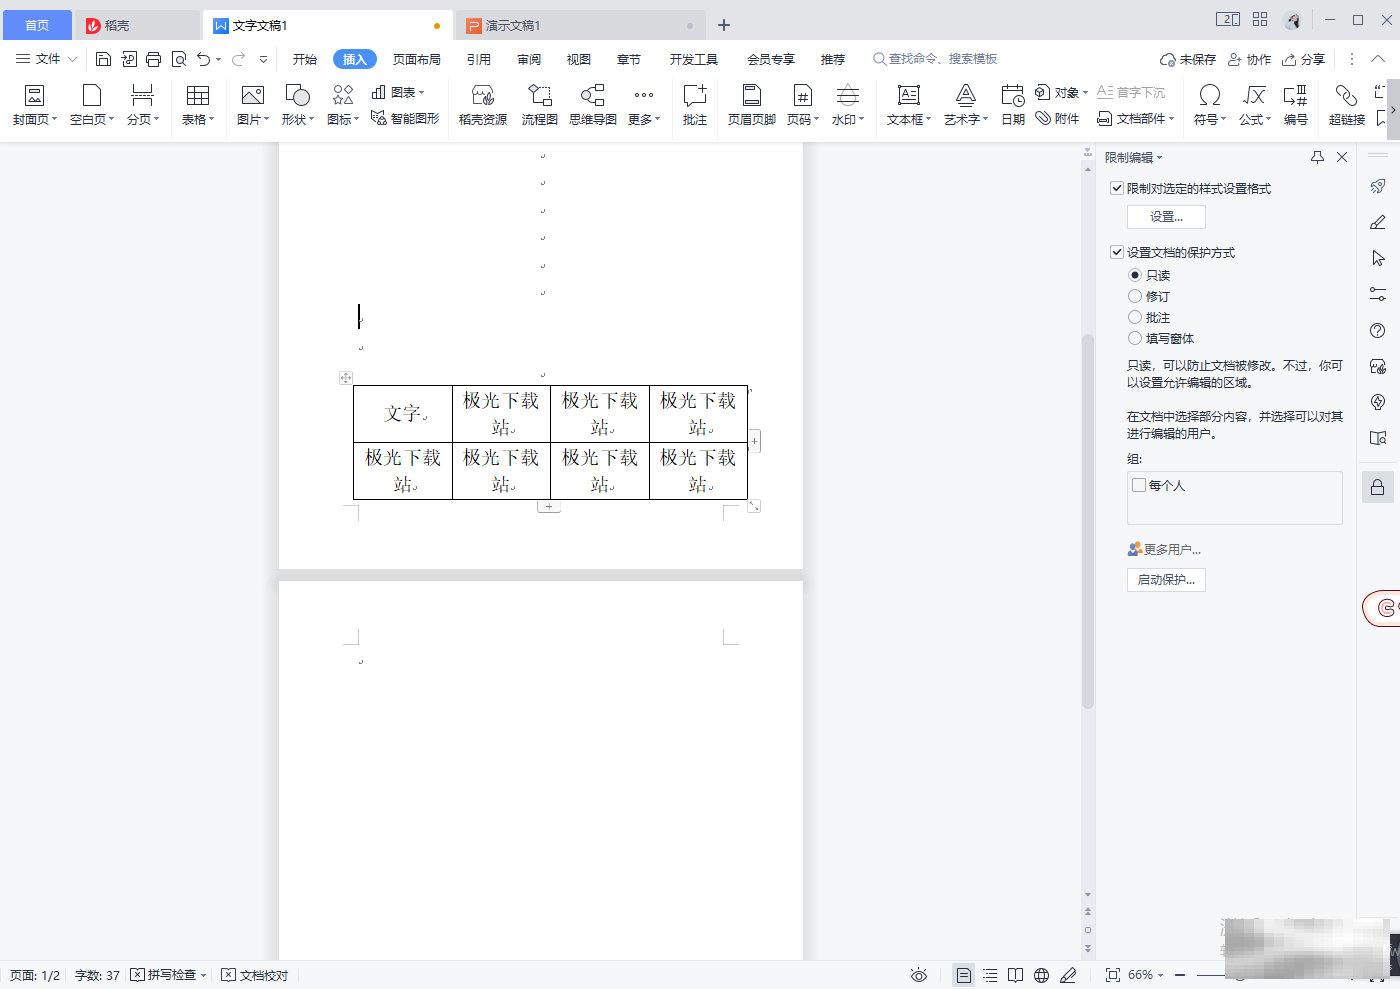
Task: Insert a 思维导图 mind map
Action: pos(592,104)
